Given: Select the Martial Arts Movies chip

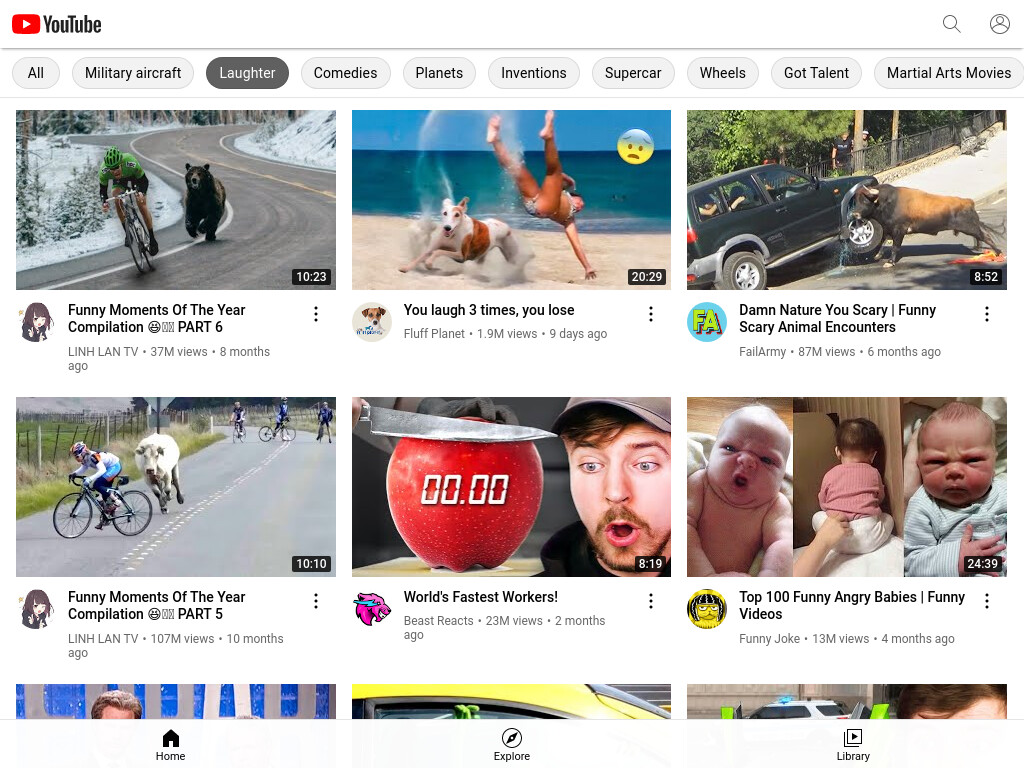Looking at the screenshot, I should pyautogui.click(x=949, y=73).
